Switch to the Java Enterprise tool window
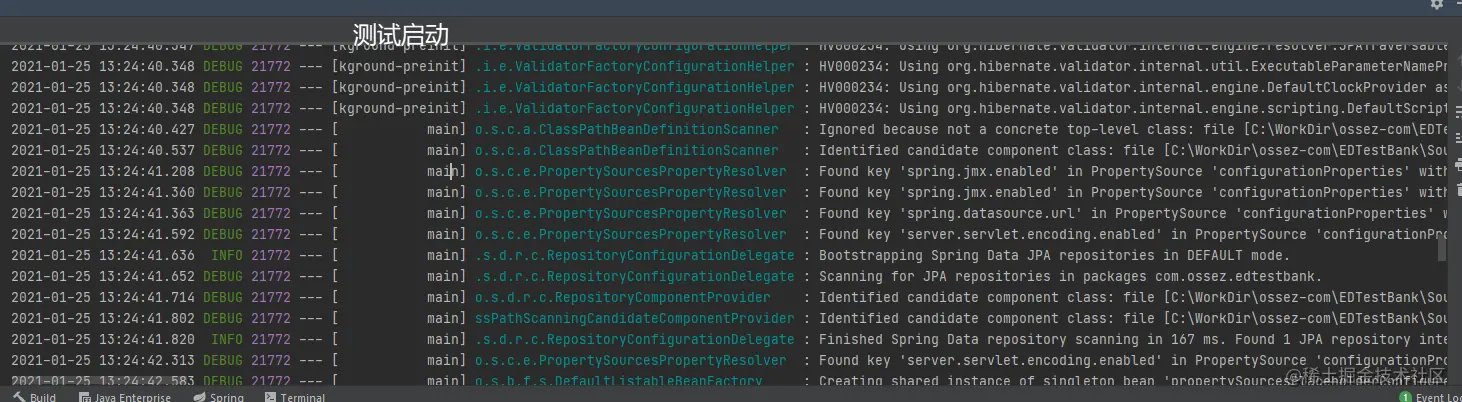The width and height of the screenshot is (1462, 402). point(124,397)
